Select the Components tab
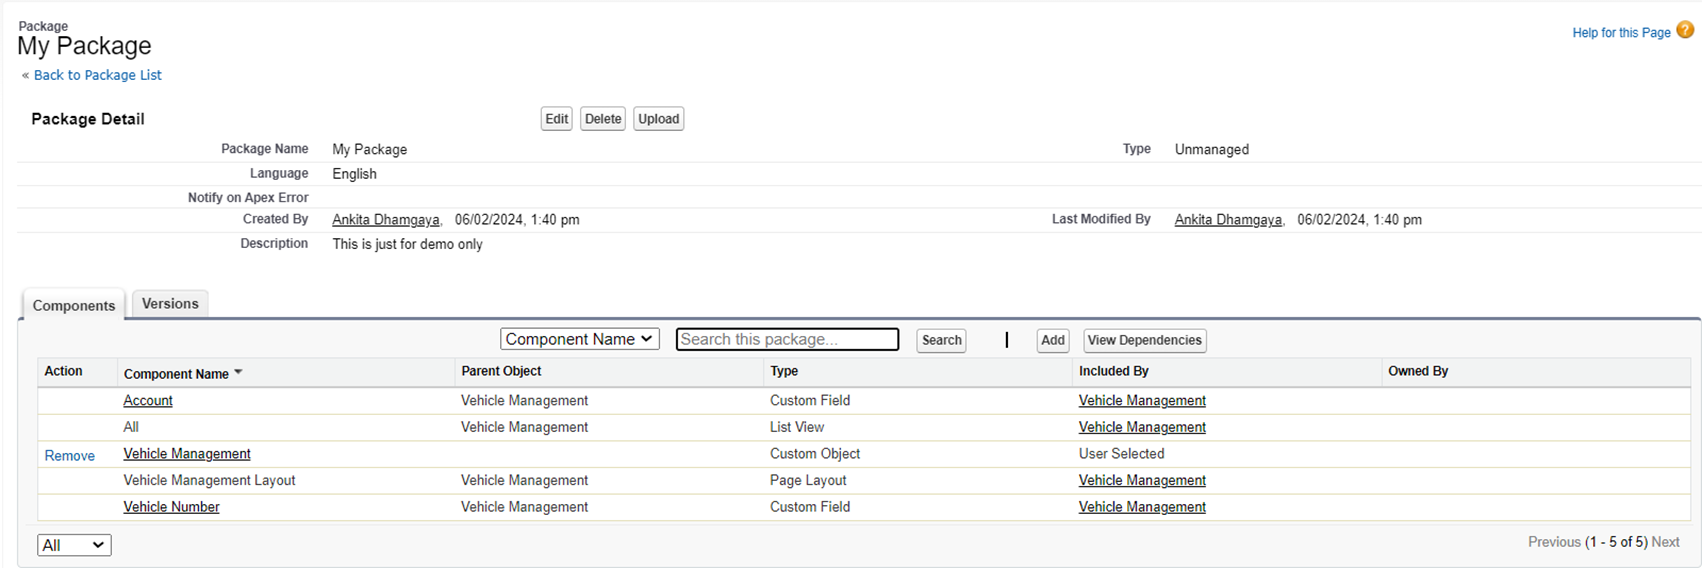The image size is (1702, 568). pyautogui.click(x=74, y=306)
